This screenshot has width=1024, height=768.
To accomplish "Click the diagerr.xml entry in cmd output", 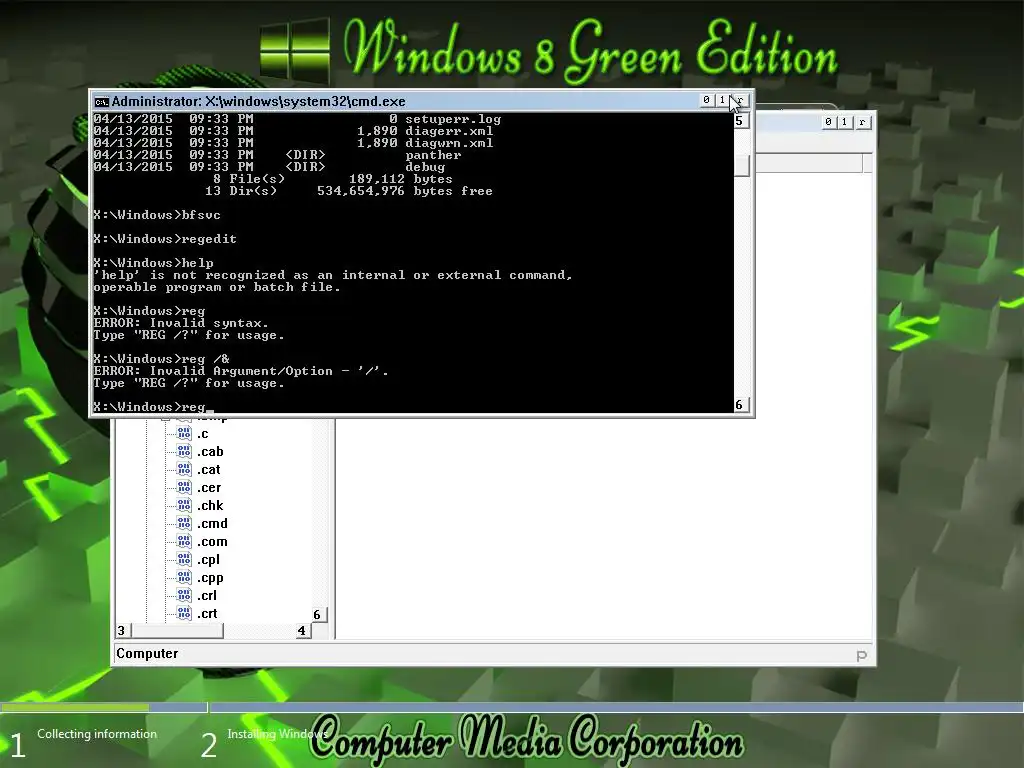I will pos(449,131).
